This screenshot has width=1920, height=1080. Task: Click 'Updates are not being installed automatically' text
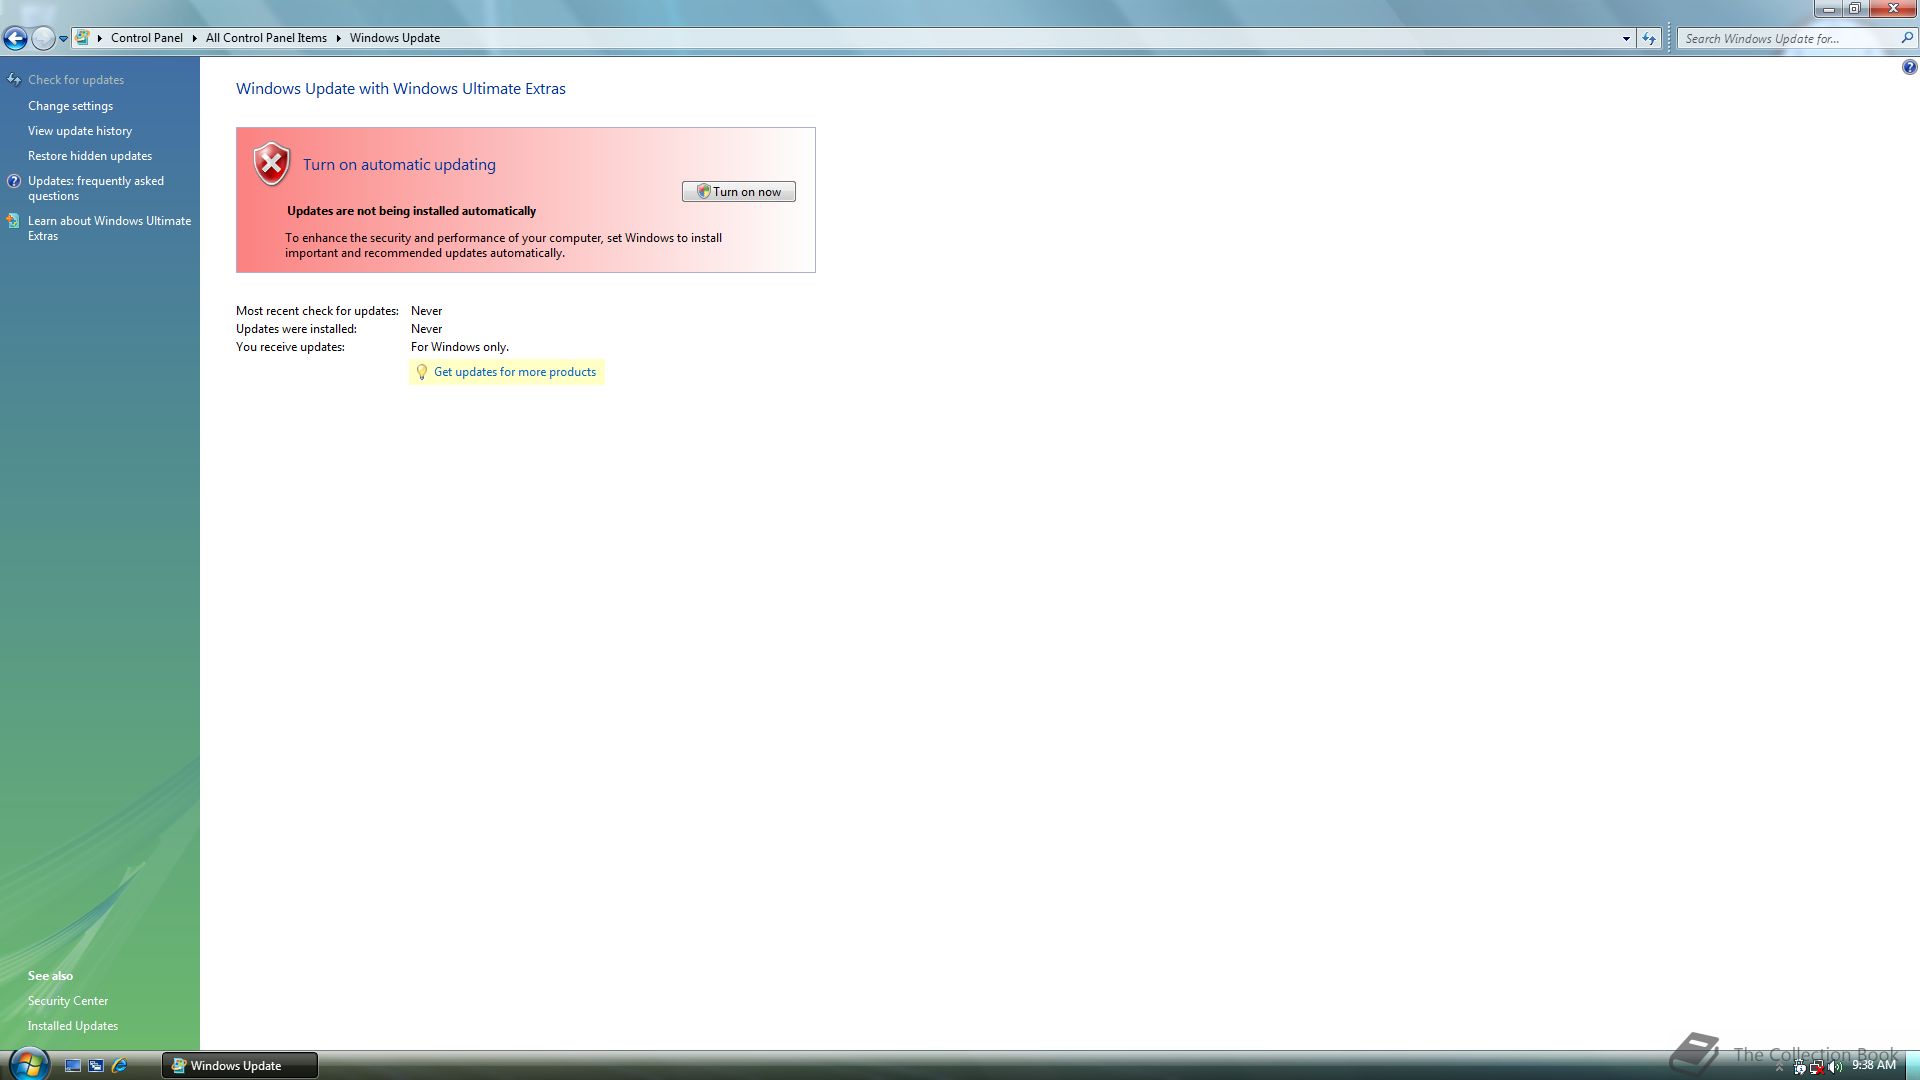tap(411, 211)
